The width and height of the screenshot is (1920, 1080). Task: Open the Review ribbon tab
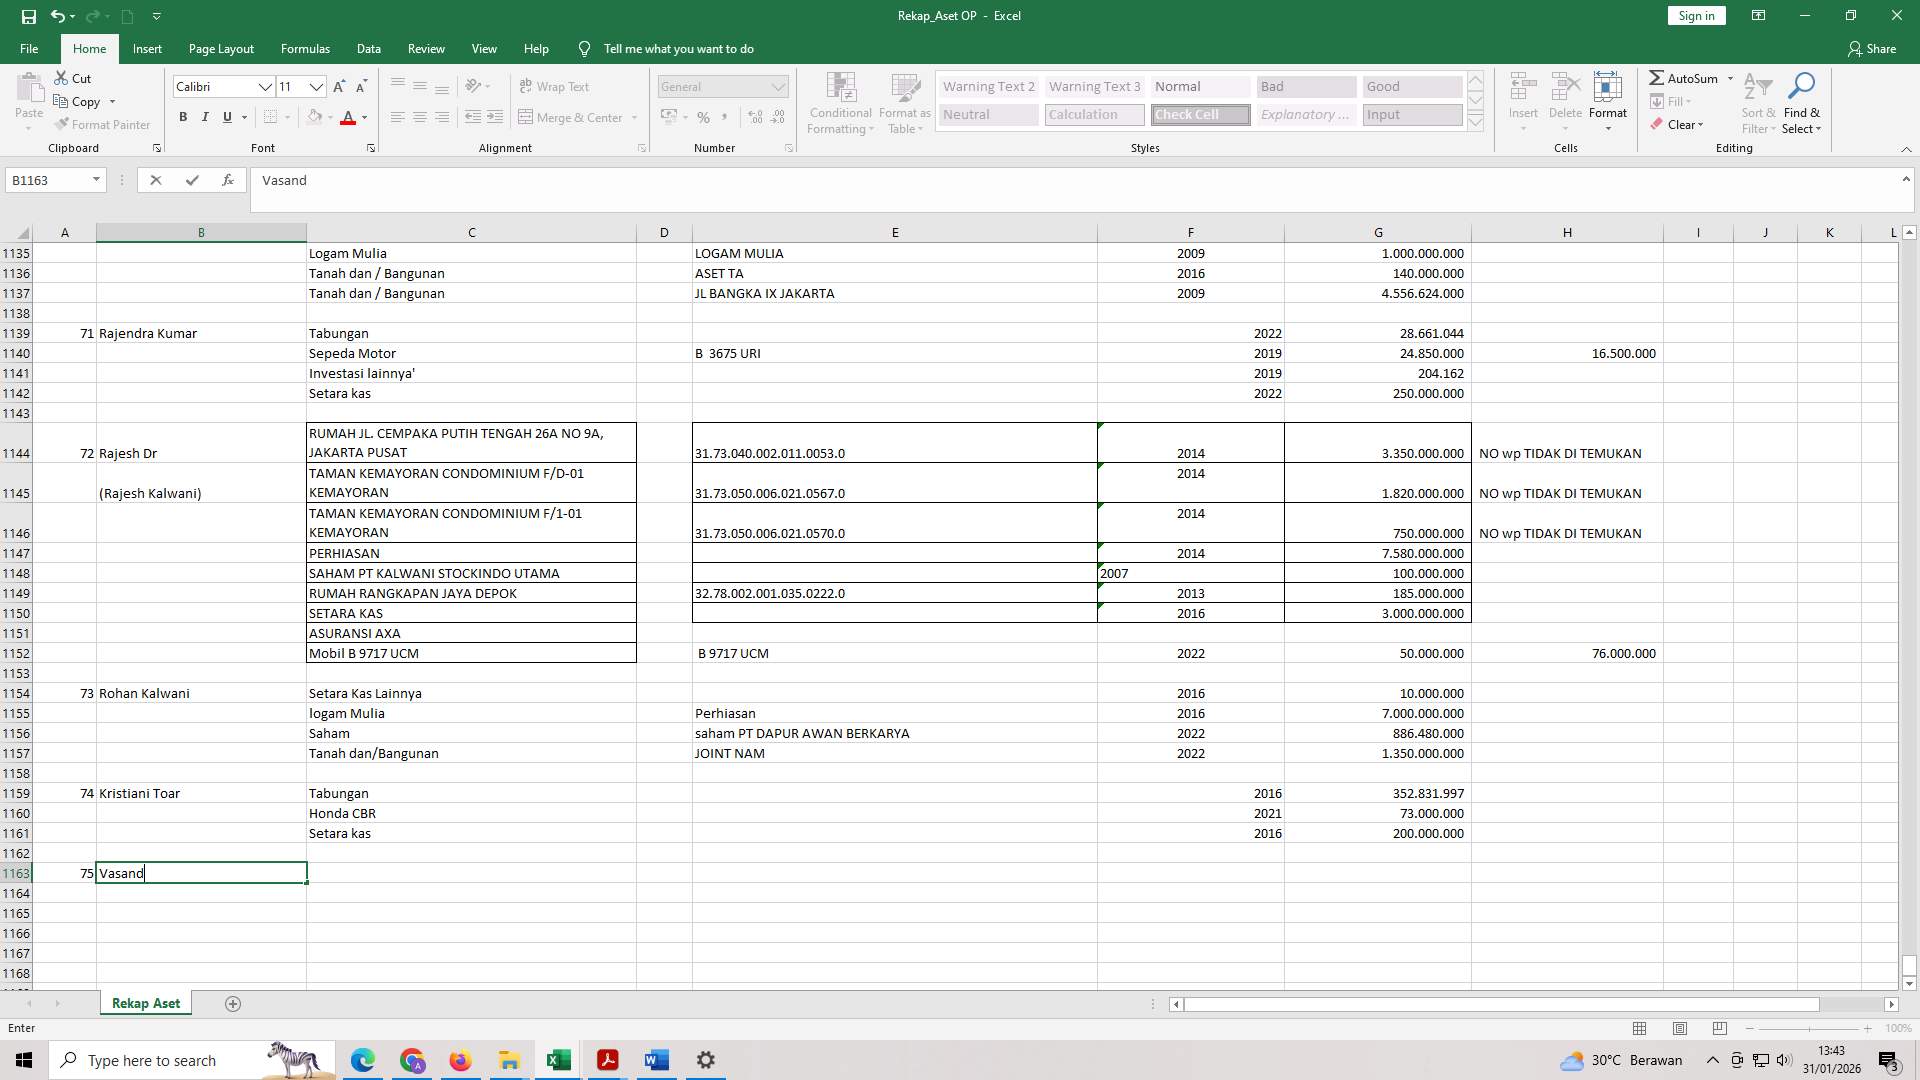point(426,48)
